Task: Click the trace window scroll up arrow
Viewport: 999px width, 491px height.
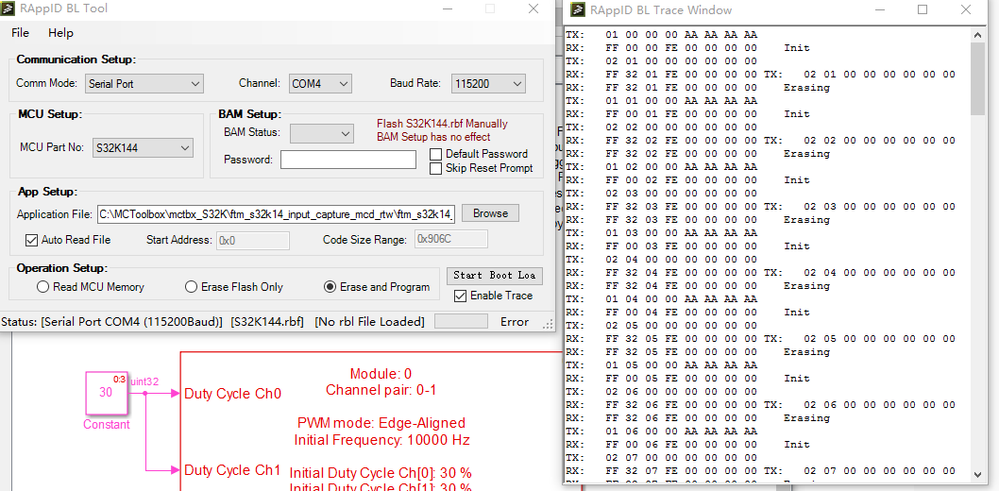Action: point(977,35)
